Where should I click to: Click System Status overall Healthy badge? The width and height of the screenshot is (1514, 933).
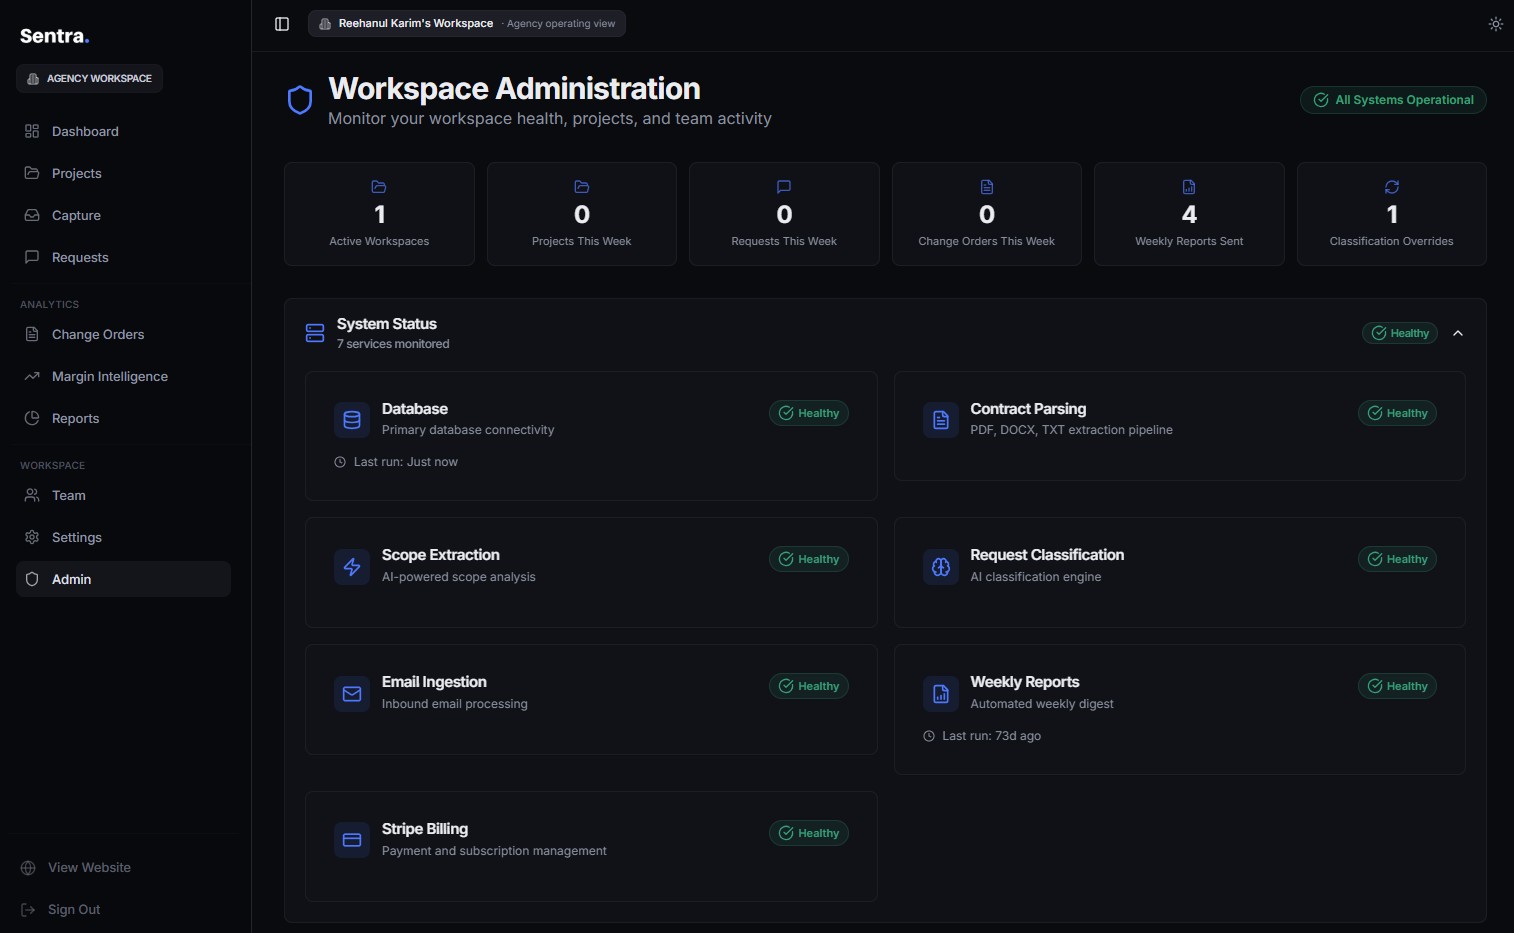click(x=1400, y=333)
